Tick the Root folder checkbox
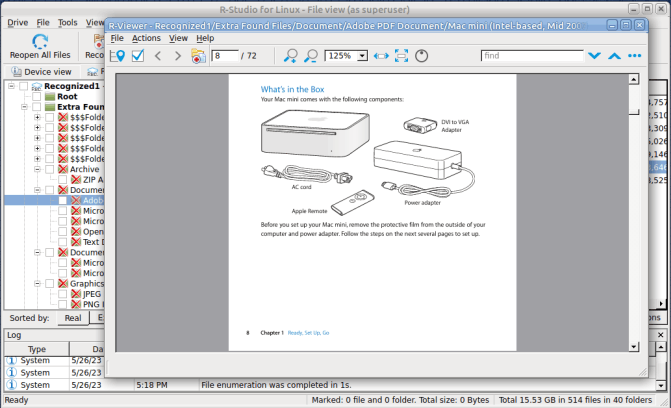 pos(37,97)
